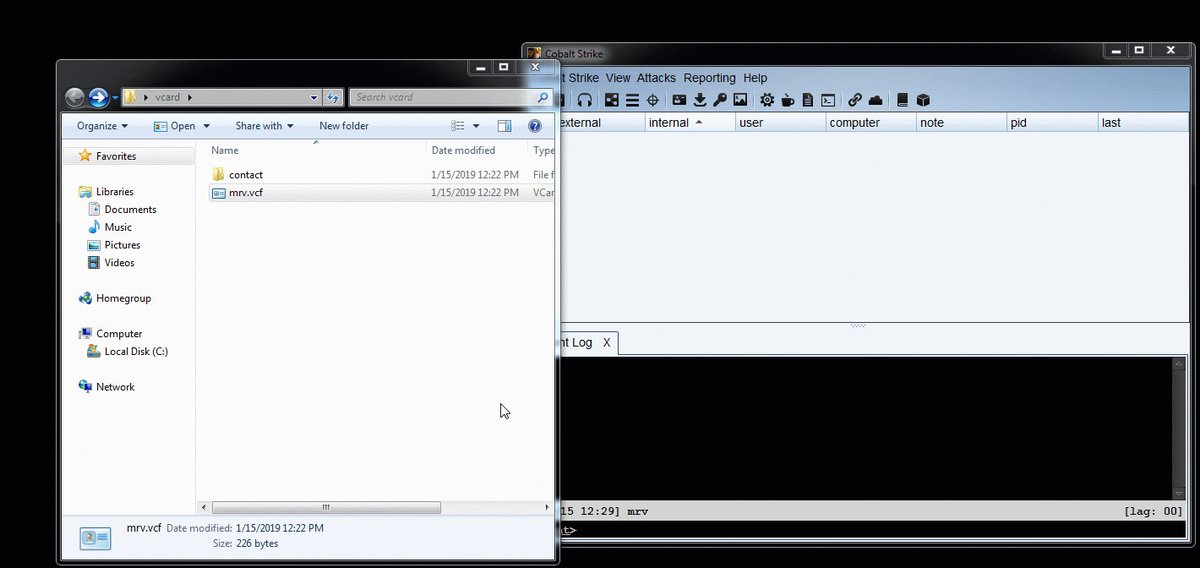
Task: Click the Explorer search magnifier icon
Action: [542, 97]
